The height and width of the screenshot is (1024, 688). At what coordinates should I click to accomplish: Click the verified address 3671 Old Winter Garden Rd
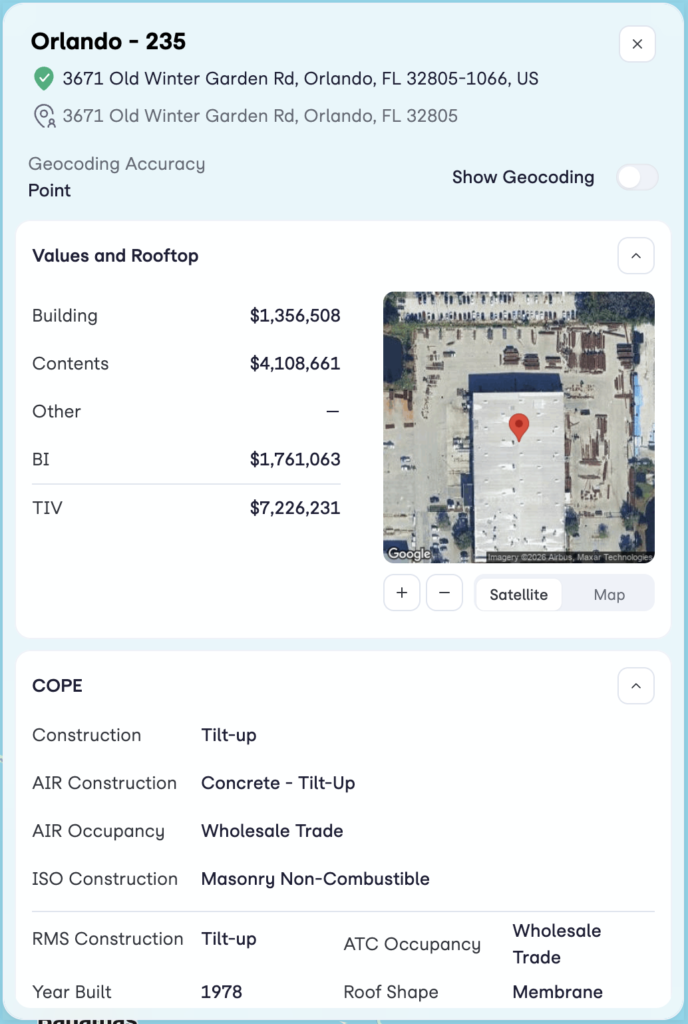coord(300,78)
